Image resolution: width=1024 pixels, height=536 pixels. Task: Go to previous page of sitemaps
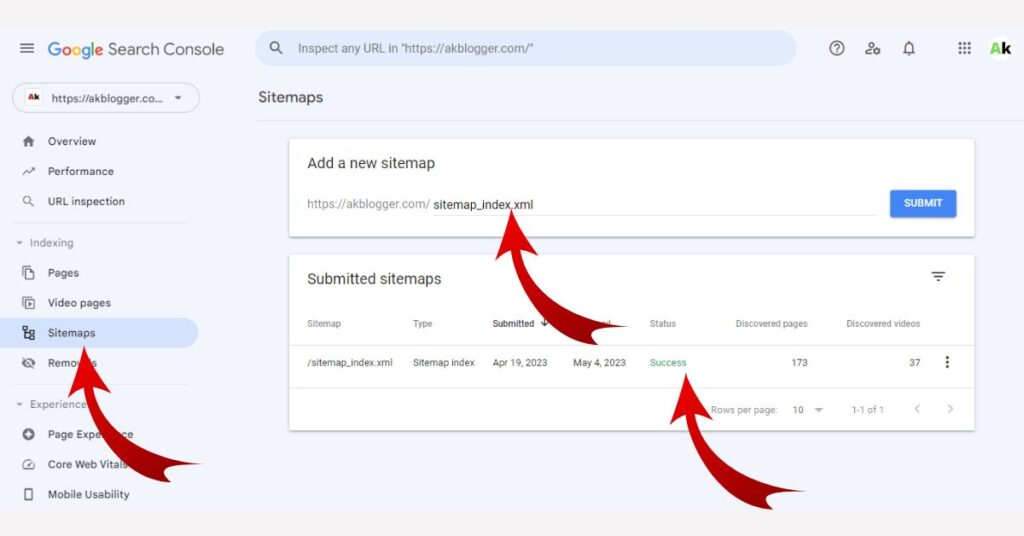pyautogui.click(x=917, y=409)
